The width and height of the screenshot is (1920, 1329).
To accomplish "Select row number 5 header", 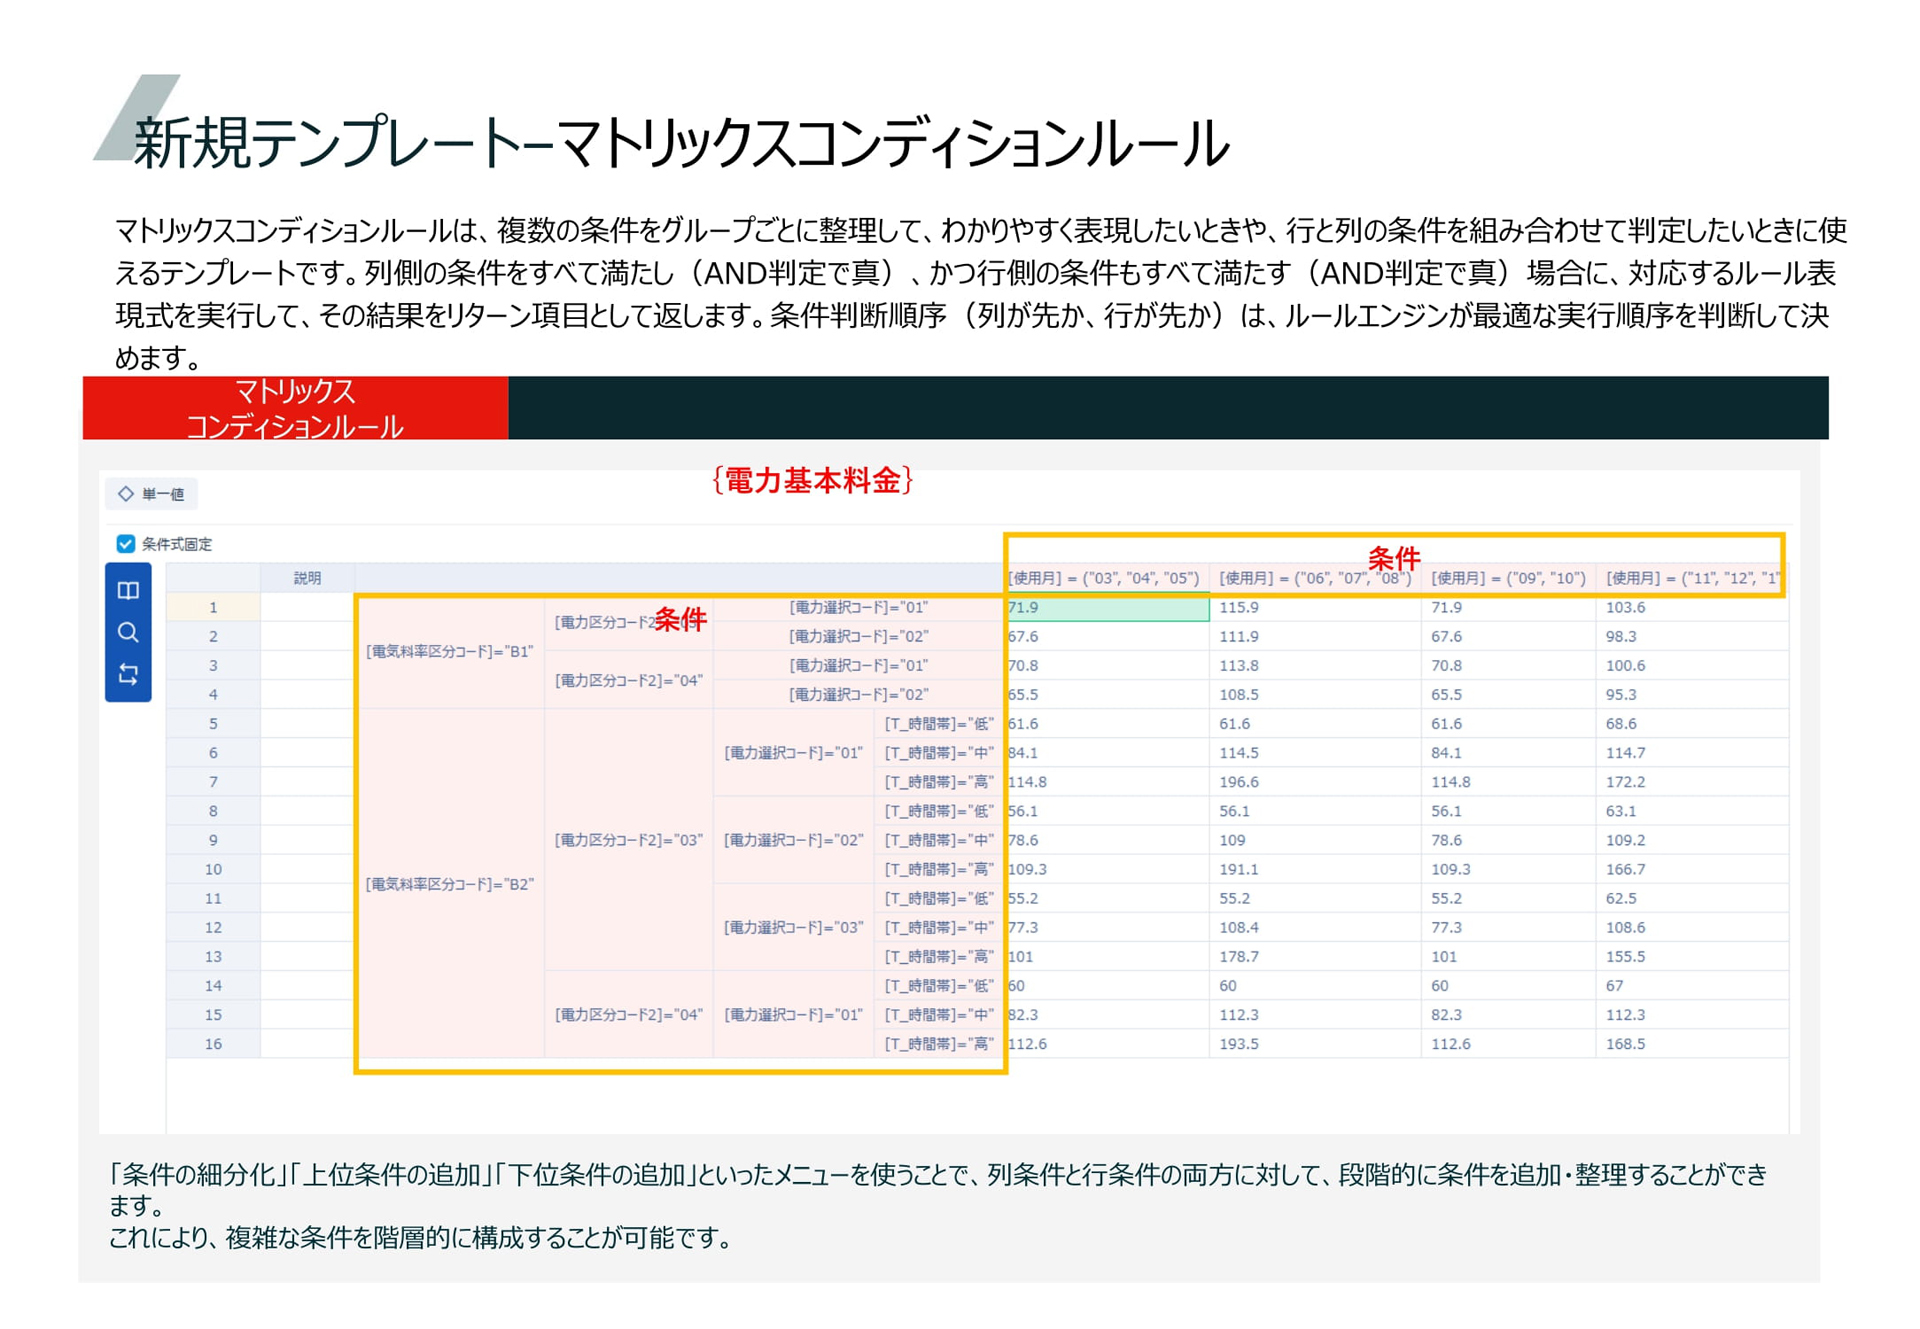I will click(x=213, y=723).
